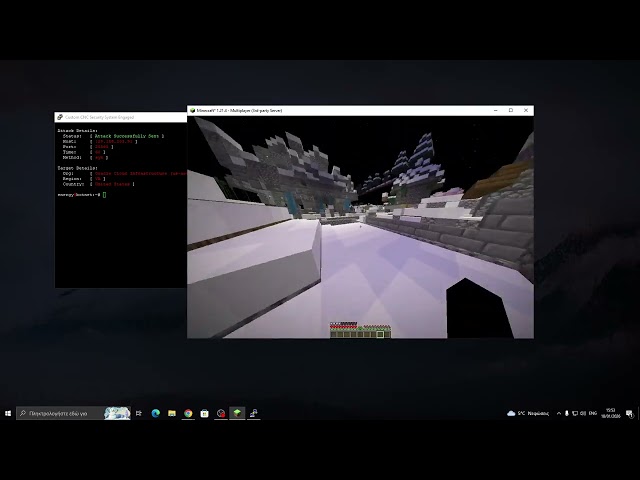
Task: Click the terminal command prompt line
Action: click(82, 195)
